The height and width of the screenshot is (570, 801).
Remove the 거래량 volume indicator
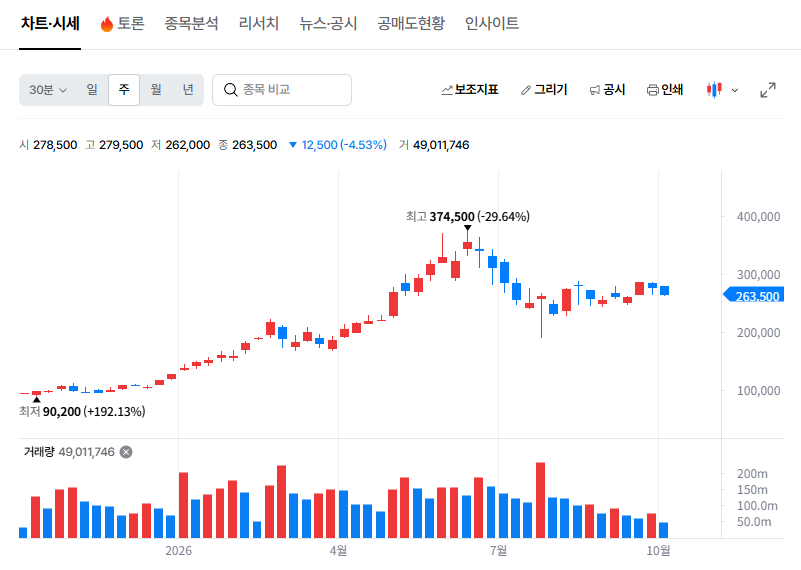(x=126, y=452)
